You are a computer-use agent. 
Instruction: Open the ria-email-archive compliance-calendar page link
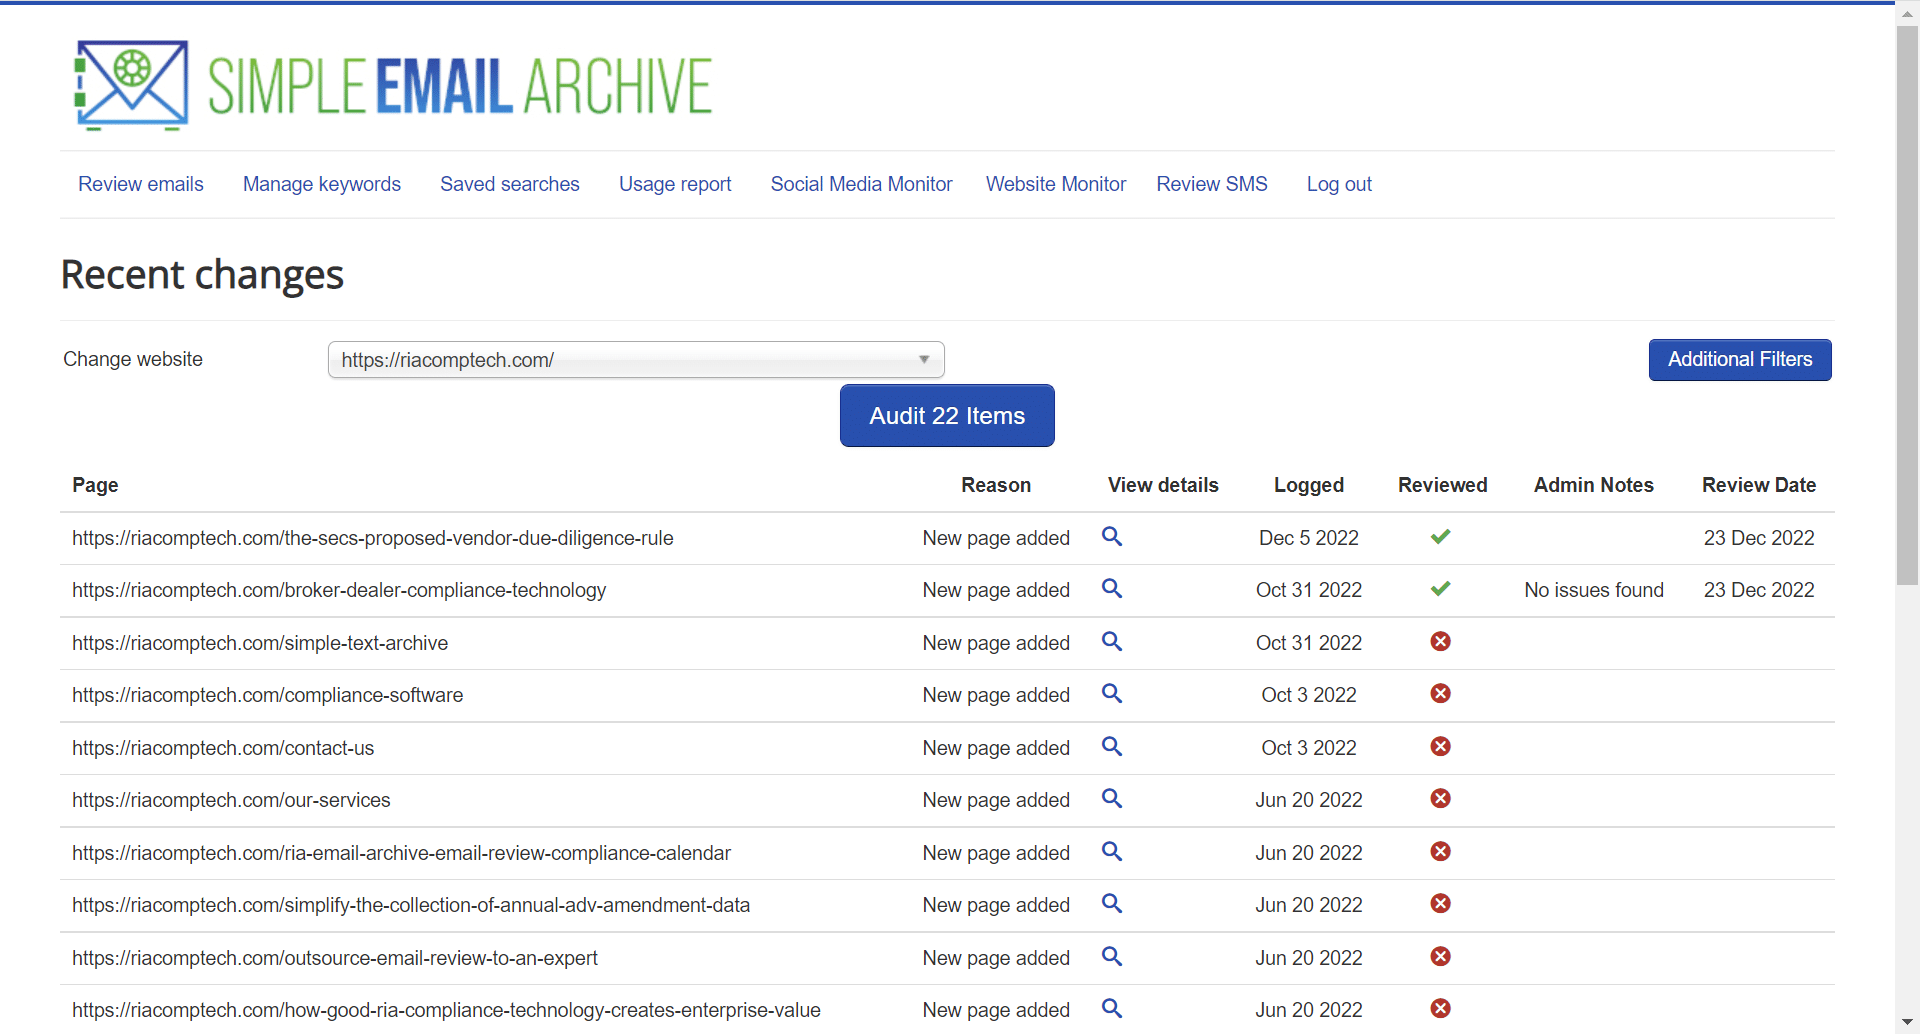(401, 853)
